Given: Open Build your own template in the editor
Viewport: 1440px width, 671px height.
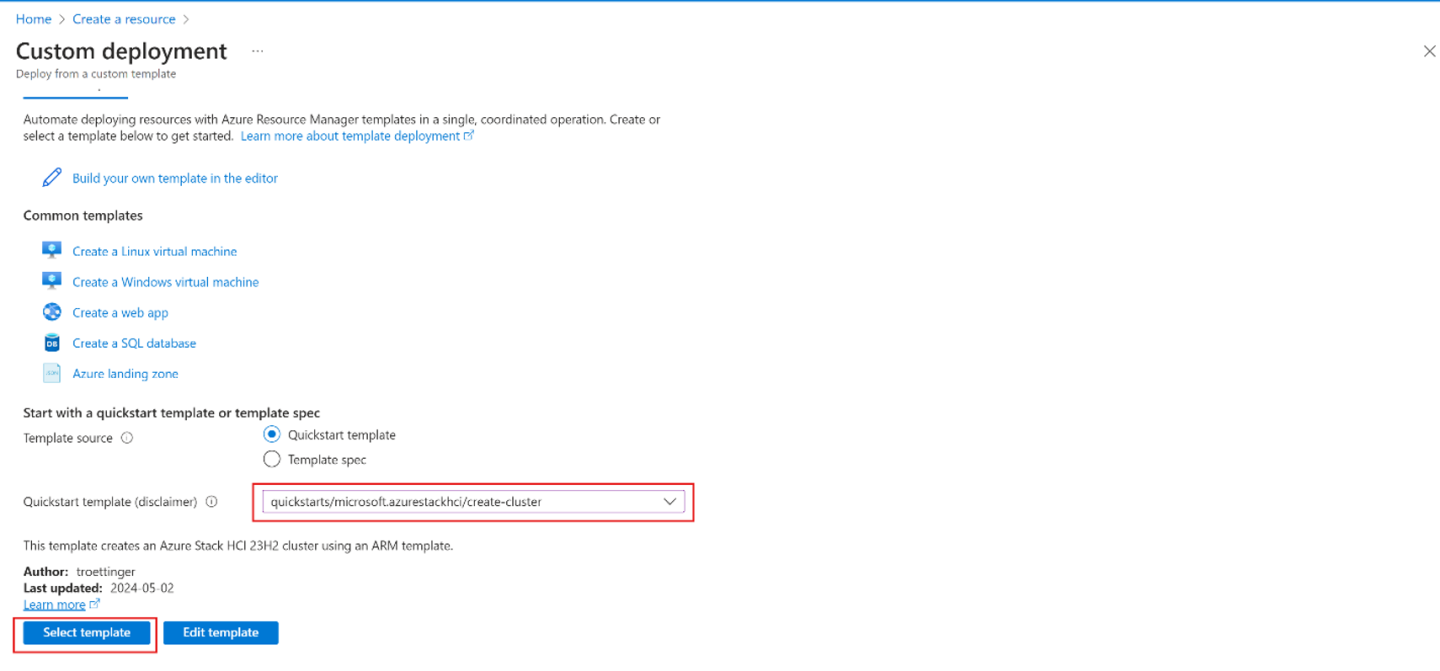Looking at the screenshot, I should click(175, 178).
